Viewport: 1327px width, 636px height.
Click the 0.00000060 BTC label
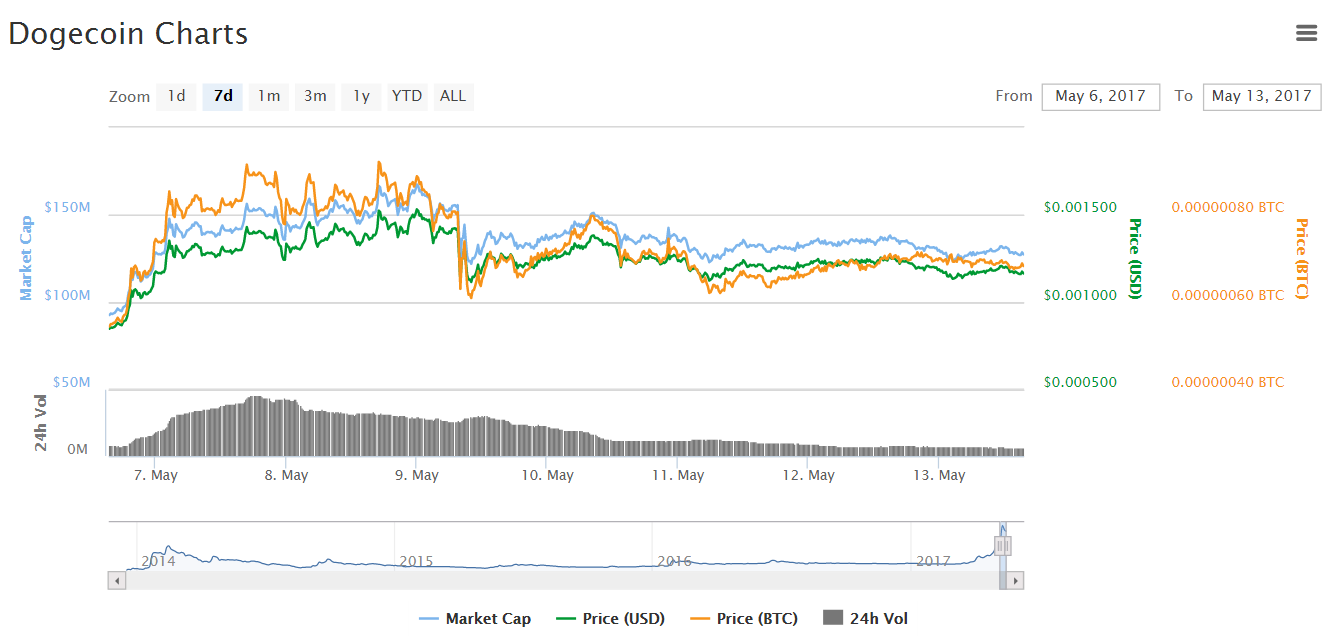coord(1228,295)
